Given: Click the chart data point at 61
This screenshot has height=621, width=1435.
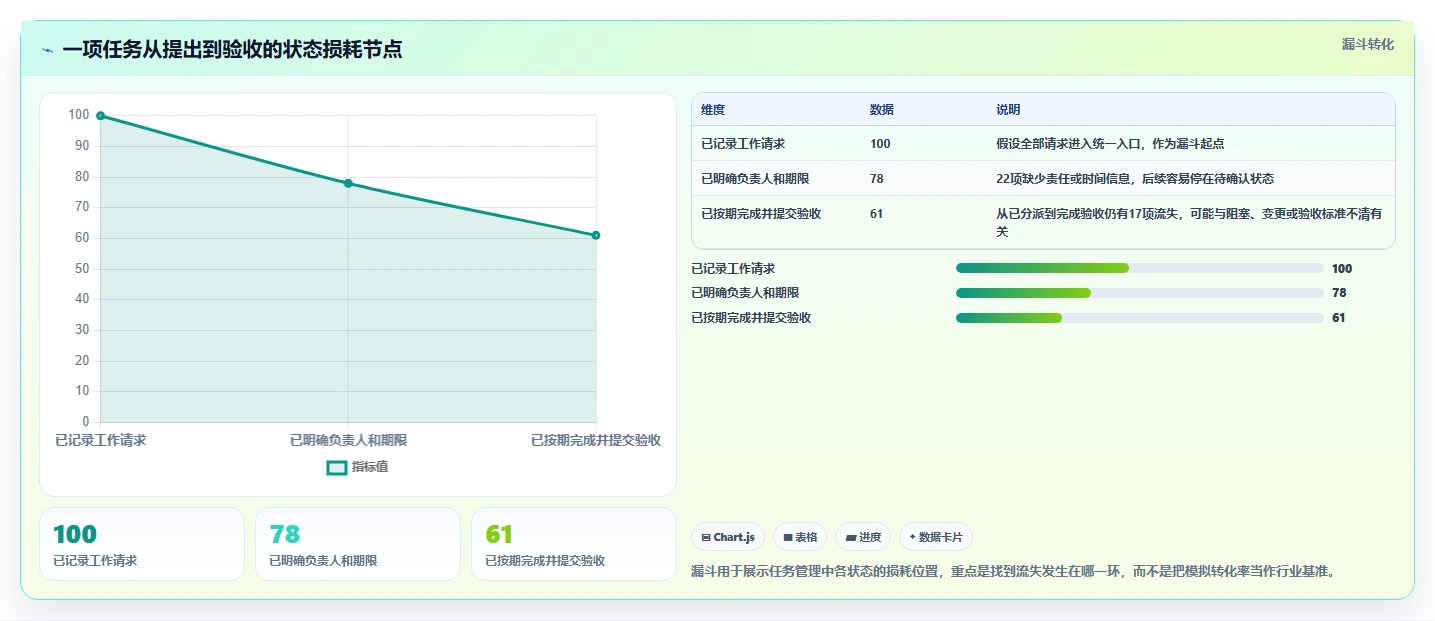Looking at the screenshot, I should [596, 235].
